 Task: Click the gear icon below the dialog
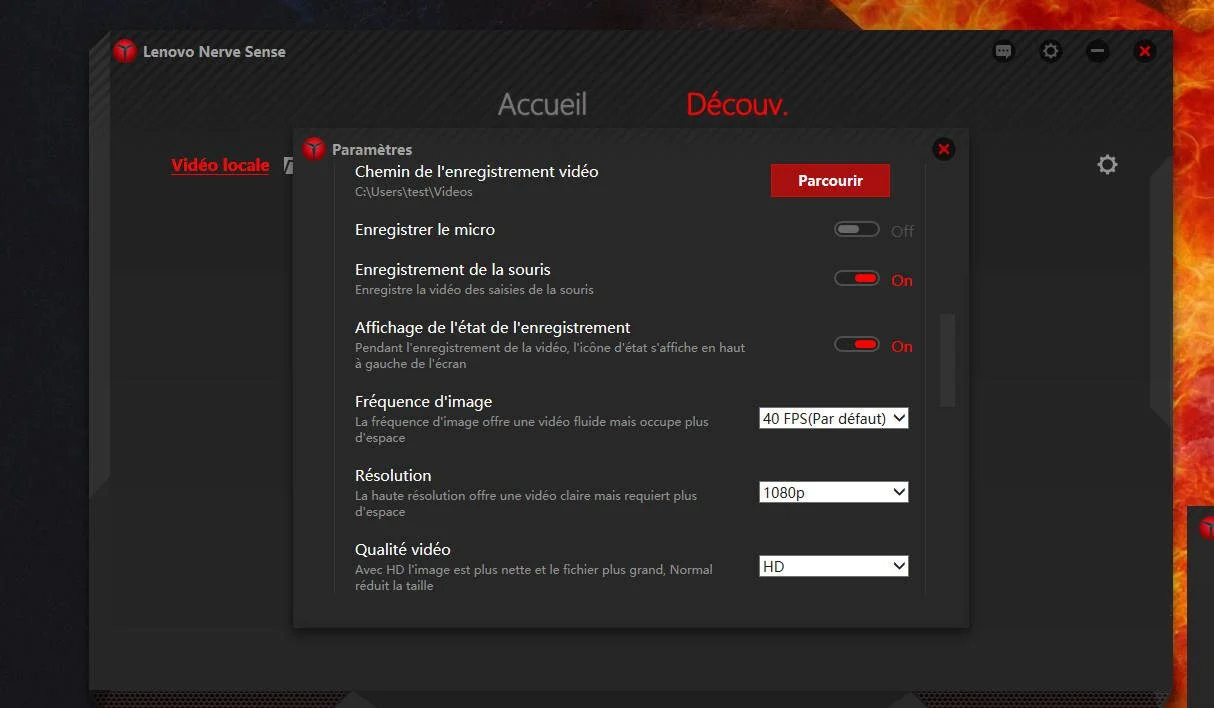pyautogui.click(x=1107, y=164)
